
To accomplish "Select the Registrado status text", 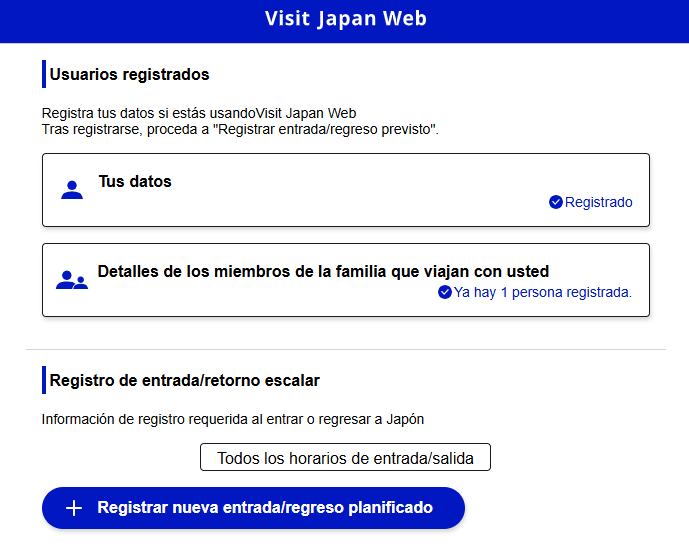I will [598, 202].
